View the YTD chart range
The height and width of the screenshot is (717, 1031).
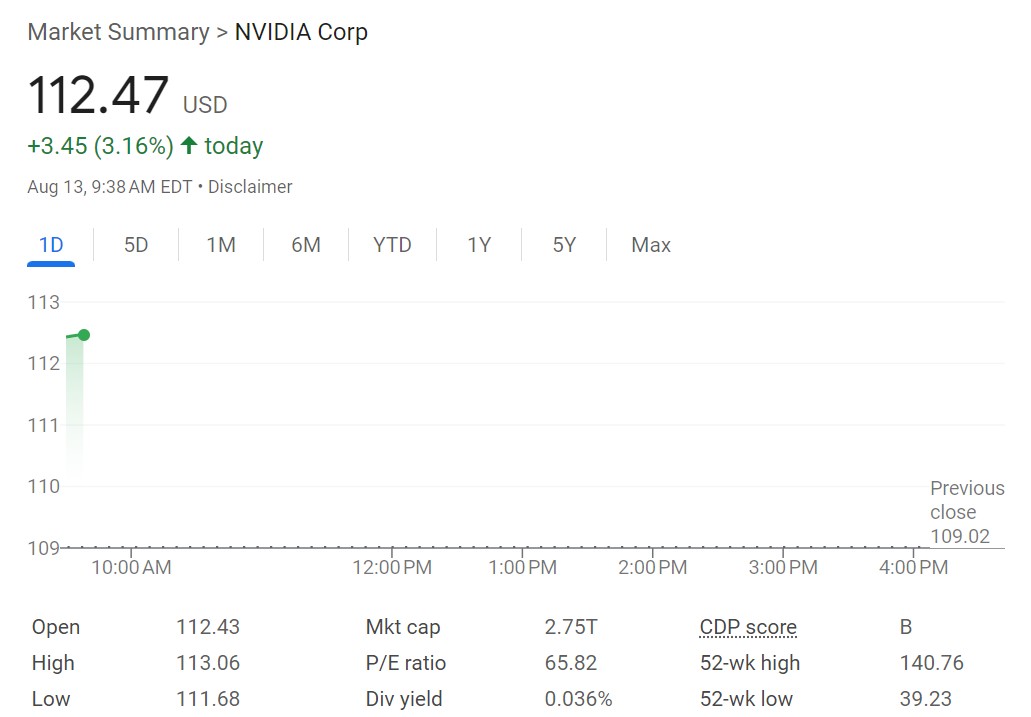[x=392, y=245]
